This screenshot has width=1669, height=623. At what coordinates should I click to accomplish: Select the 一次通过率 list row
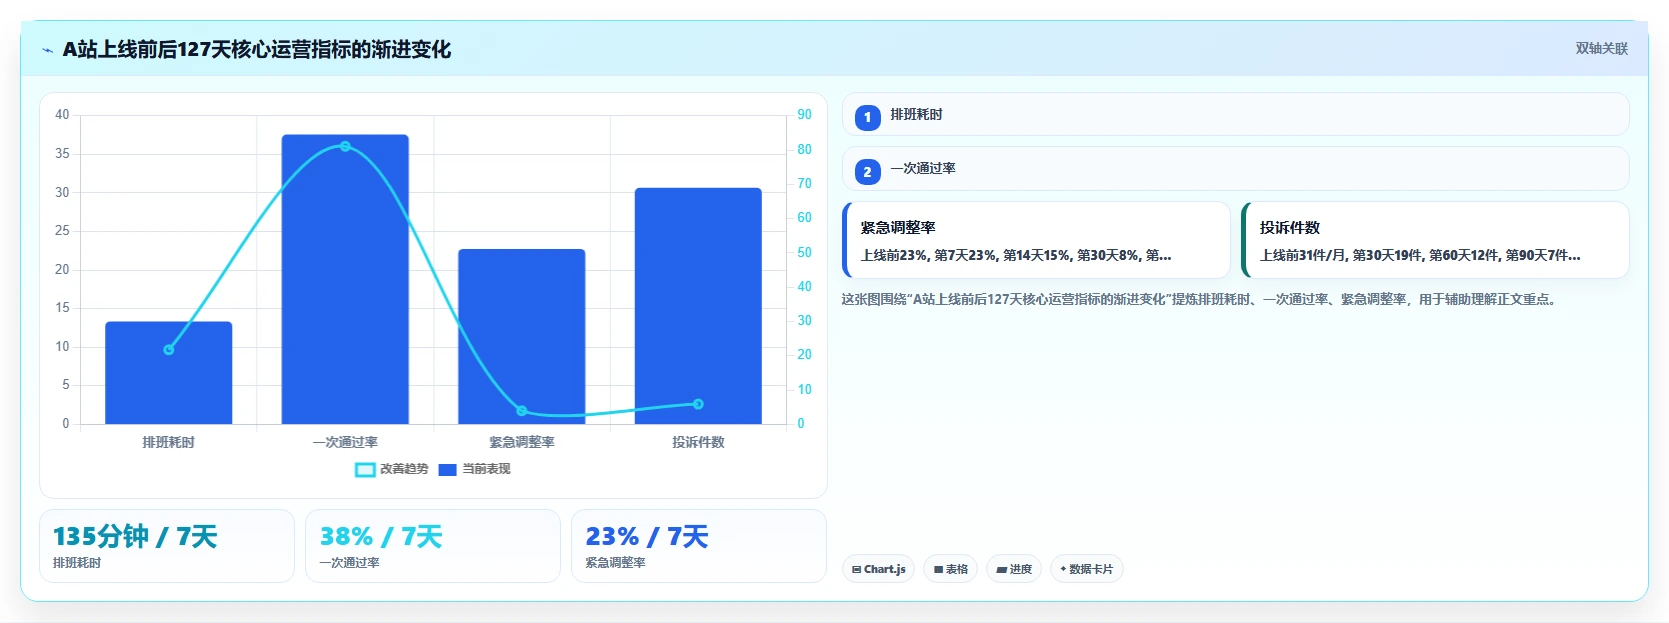[1235, 169]
